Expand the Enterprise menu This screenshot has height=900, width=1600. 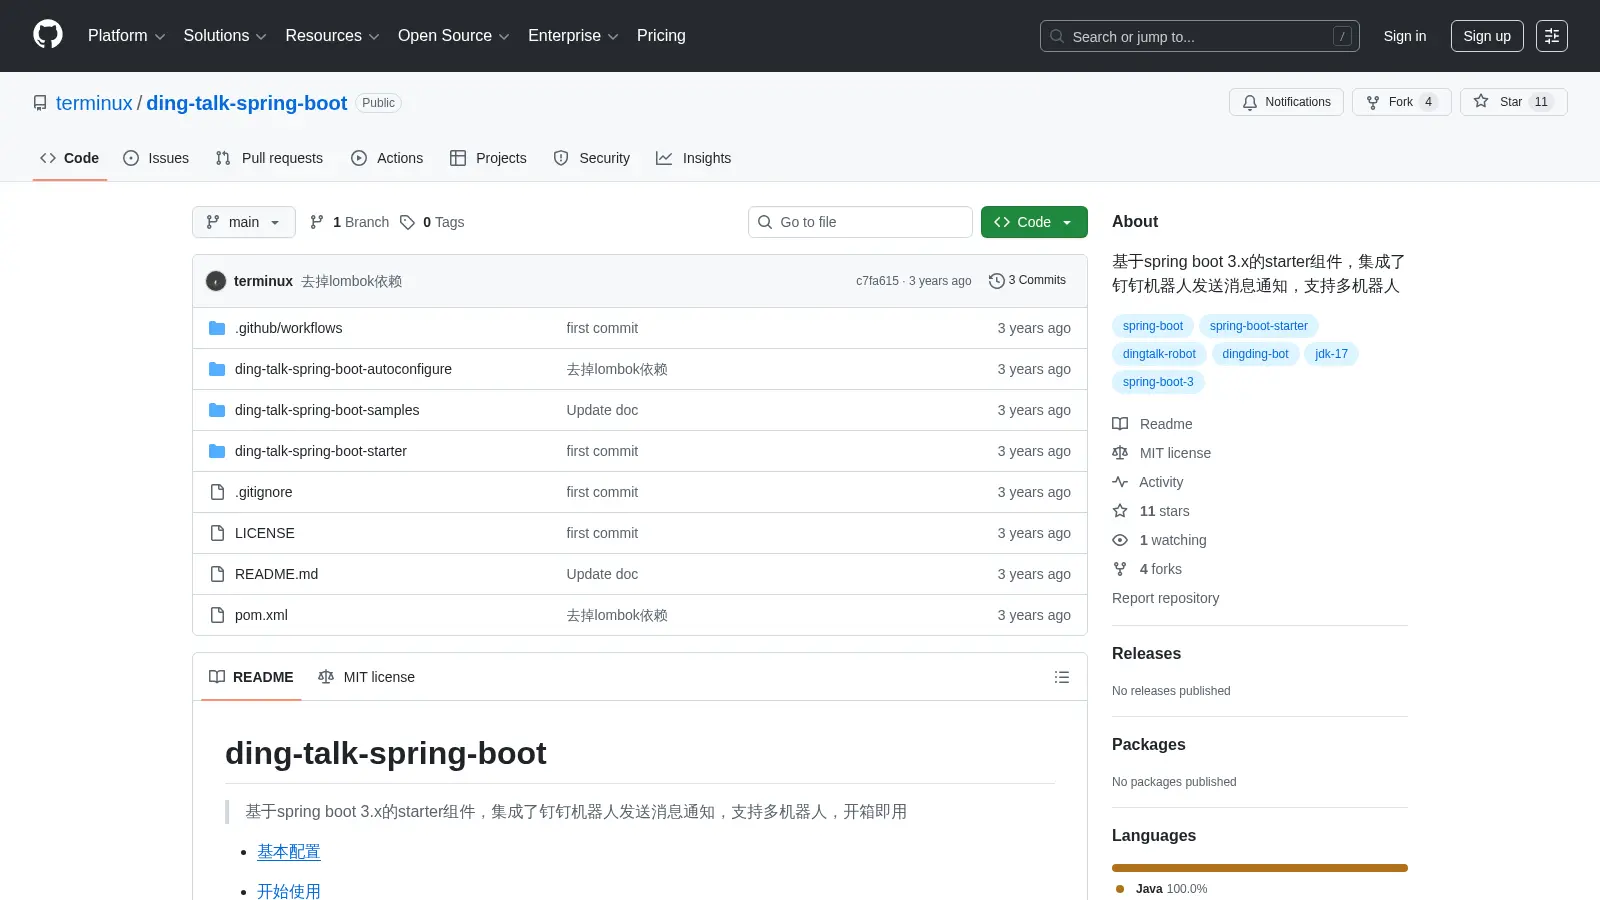(573, 36)
